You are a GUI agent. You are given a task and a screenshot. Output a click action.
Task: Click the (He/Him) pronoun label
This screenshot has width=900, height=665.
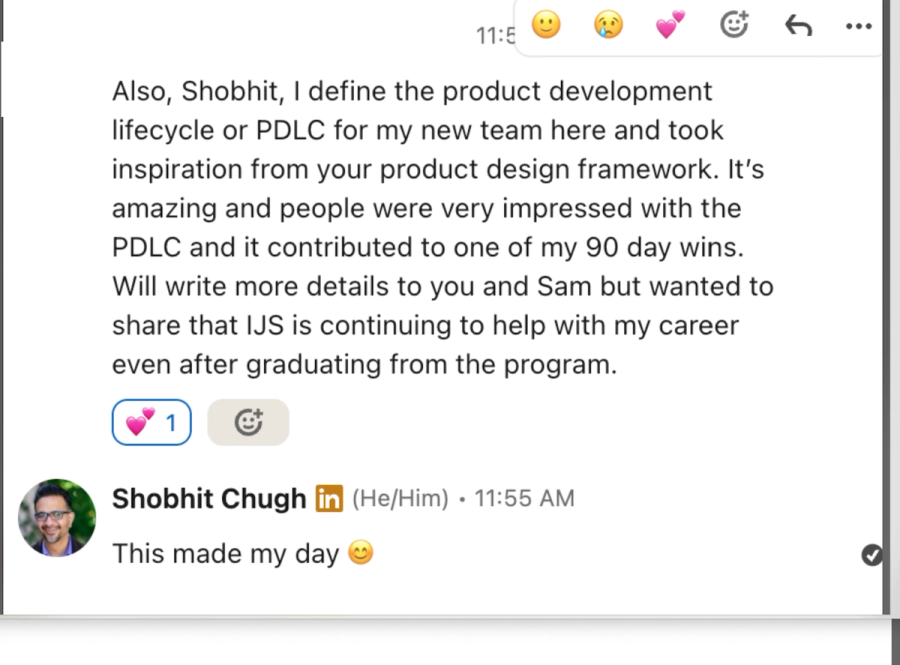400,498
